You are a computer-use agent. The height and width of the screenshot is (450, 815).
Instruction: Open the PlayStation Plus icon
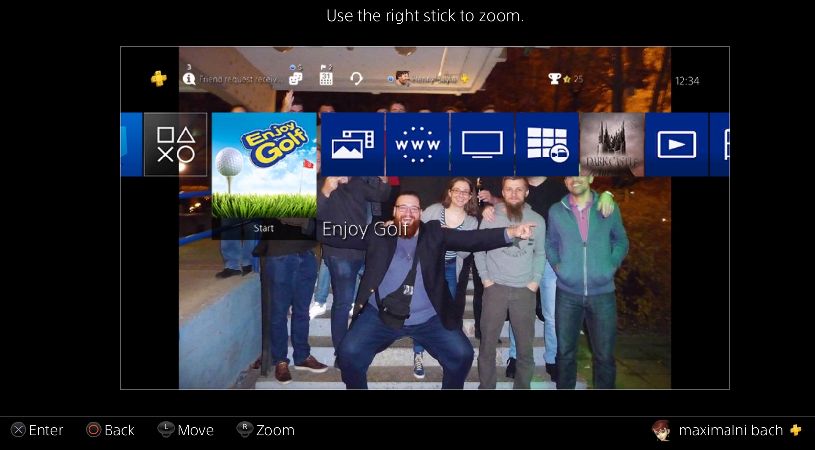(x=159, y=79)
